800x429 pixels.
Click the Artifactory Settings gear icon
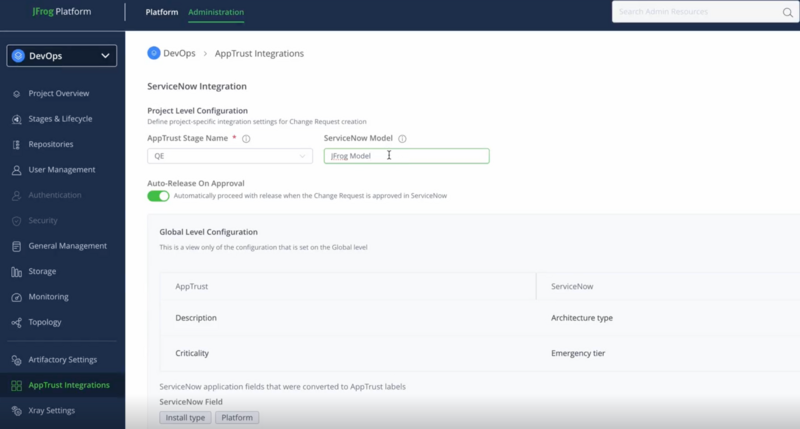point(16,360)
